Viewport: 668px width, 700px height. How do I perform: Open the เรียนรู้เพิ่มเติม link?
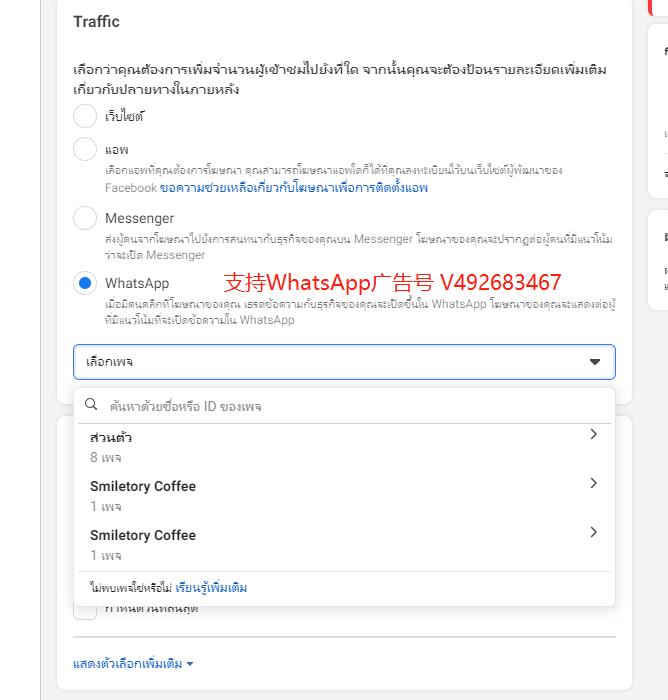point(211,588)
